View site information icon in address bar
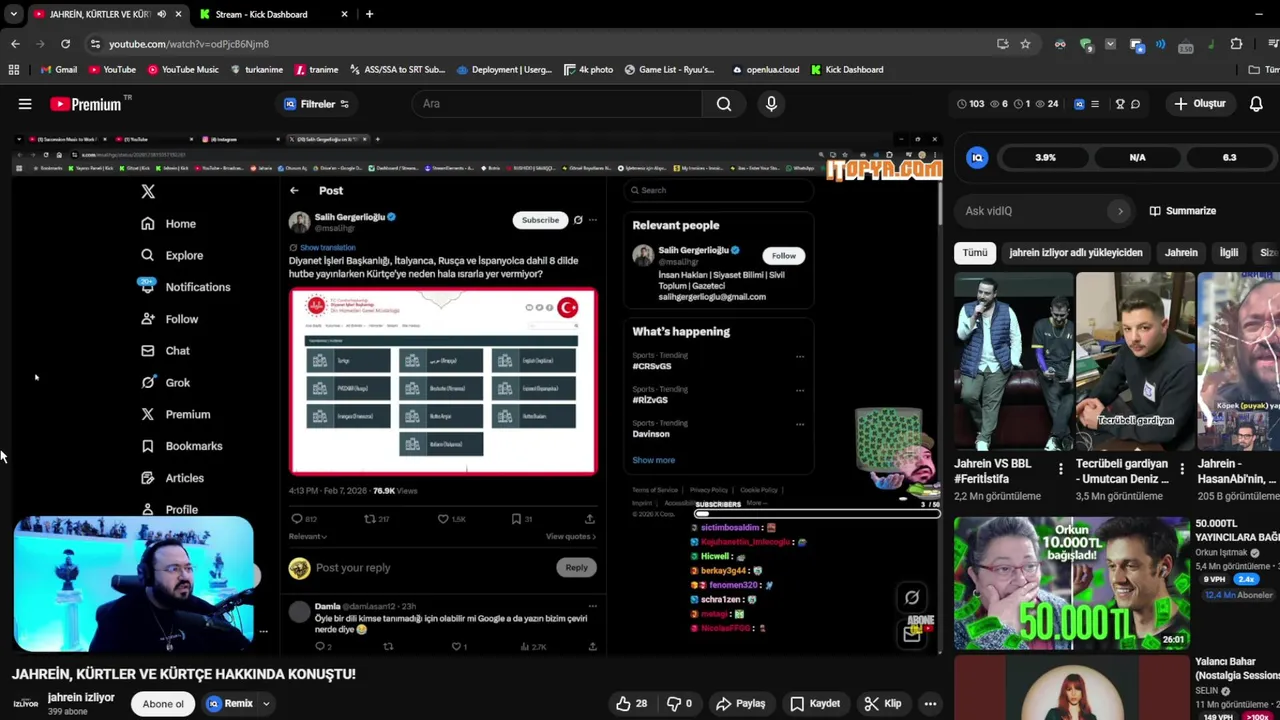This screenshot has height=720, width=1280. click(x=95, y=44)
